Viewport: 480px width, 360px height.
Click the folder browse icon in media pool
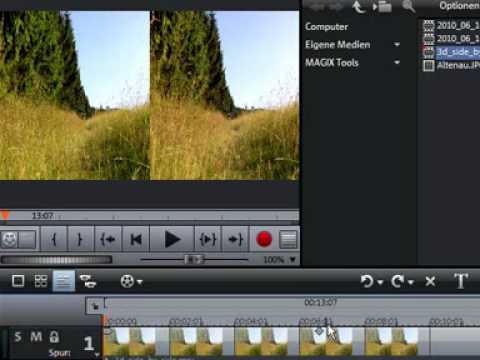382,6
